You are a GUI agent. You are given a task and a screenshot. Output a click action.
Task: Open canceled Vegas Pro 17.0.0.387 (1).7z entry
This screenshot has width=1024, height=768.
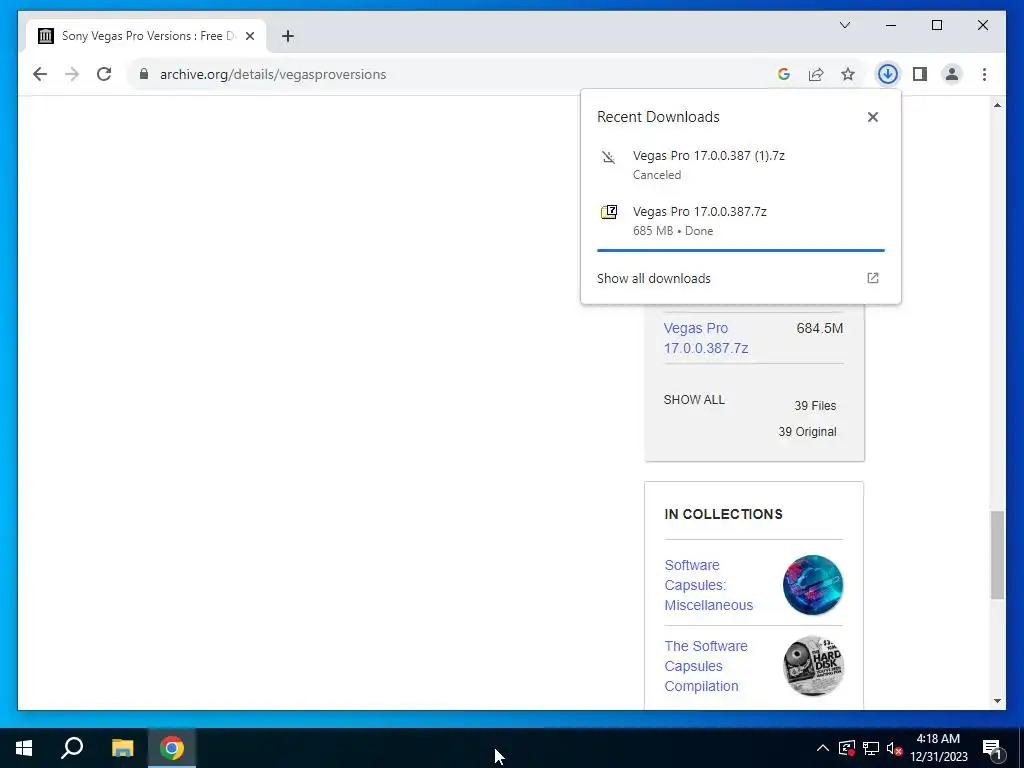[741, 165]
